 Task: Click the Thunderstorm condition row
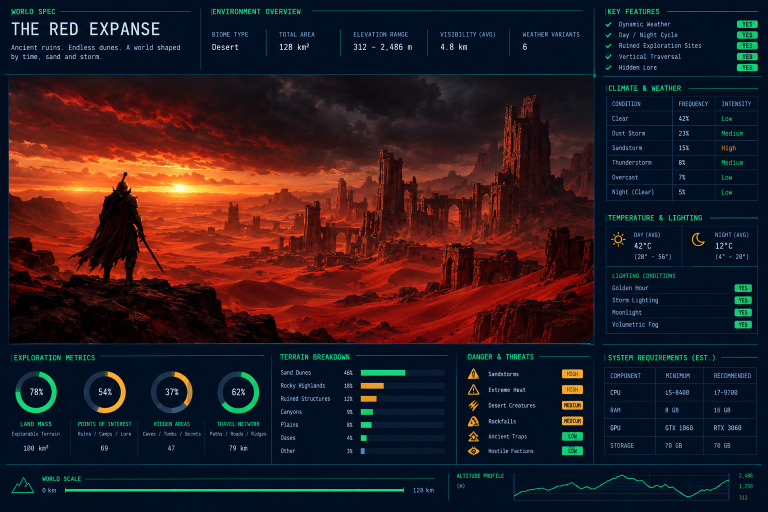click(x=681, y=163)
